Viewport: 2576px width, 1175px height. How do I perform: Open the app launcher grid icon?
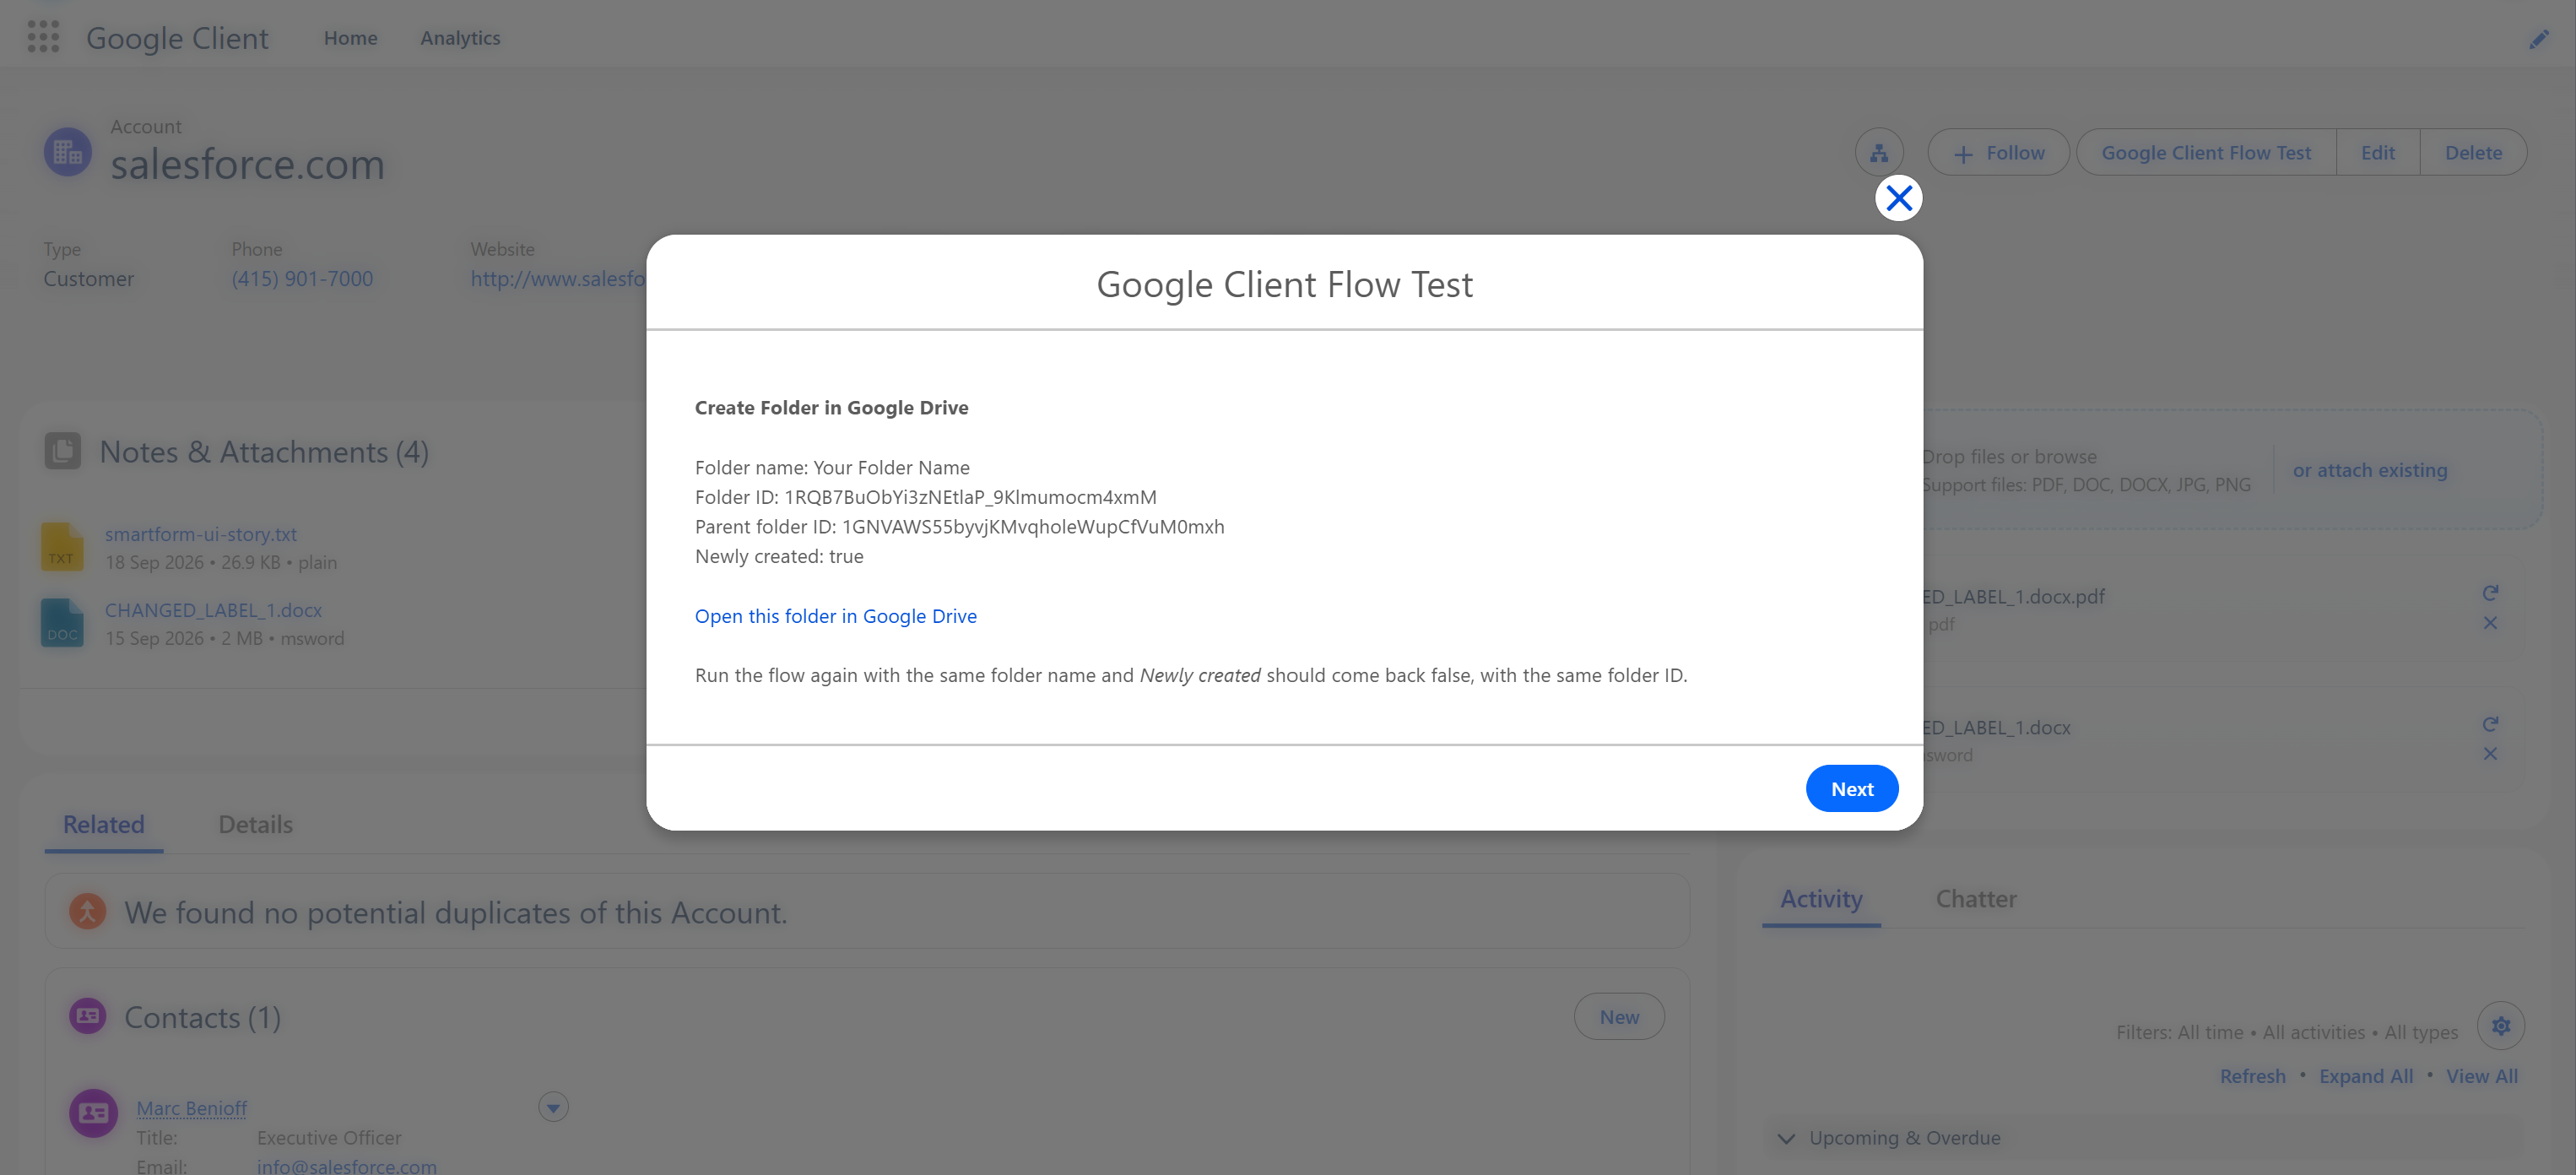point(43,37)
